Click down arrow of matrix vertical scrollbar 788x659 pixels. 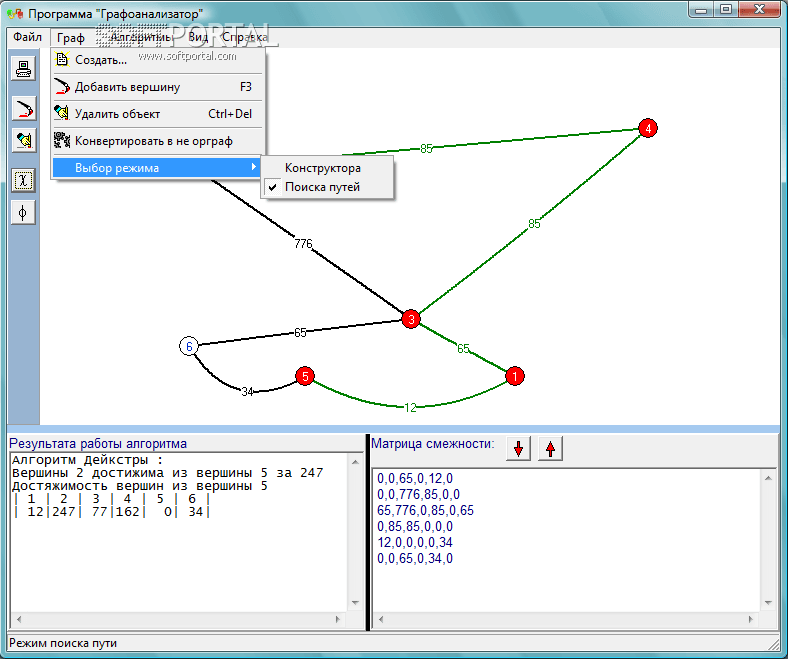pyautogui.click(x=768, y=602)
